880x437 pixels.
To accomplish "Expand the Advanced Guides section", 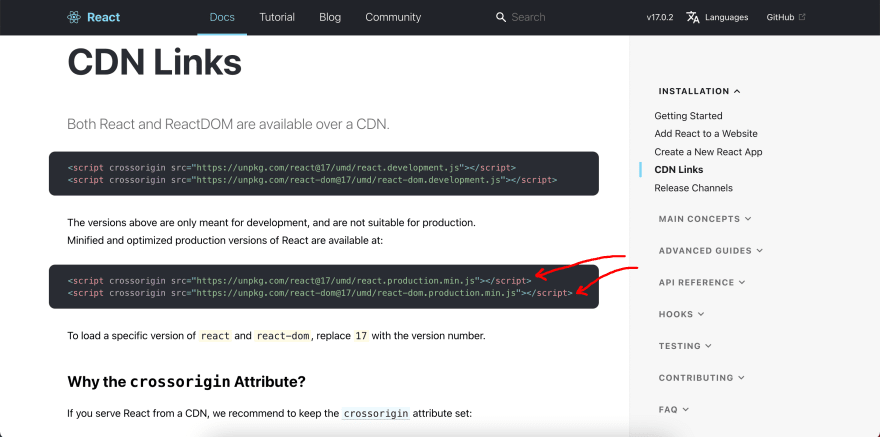I will pos(711,251).
